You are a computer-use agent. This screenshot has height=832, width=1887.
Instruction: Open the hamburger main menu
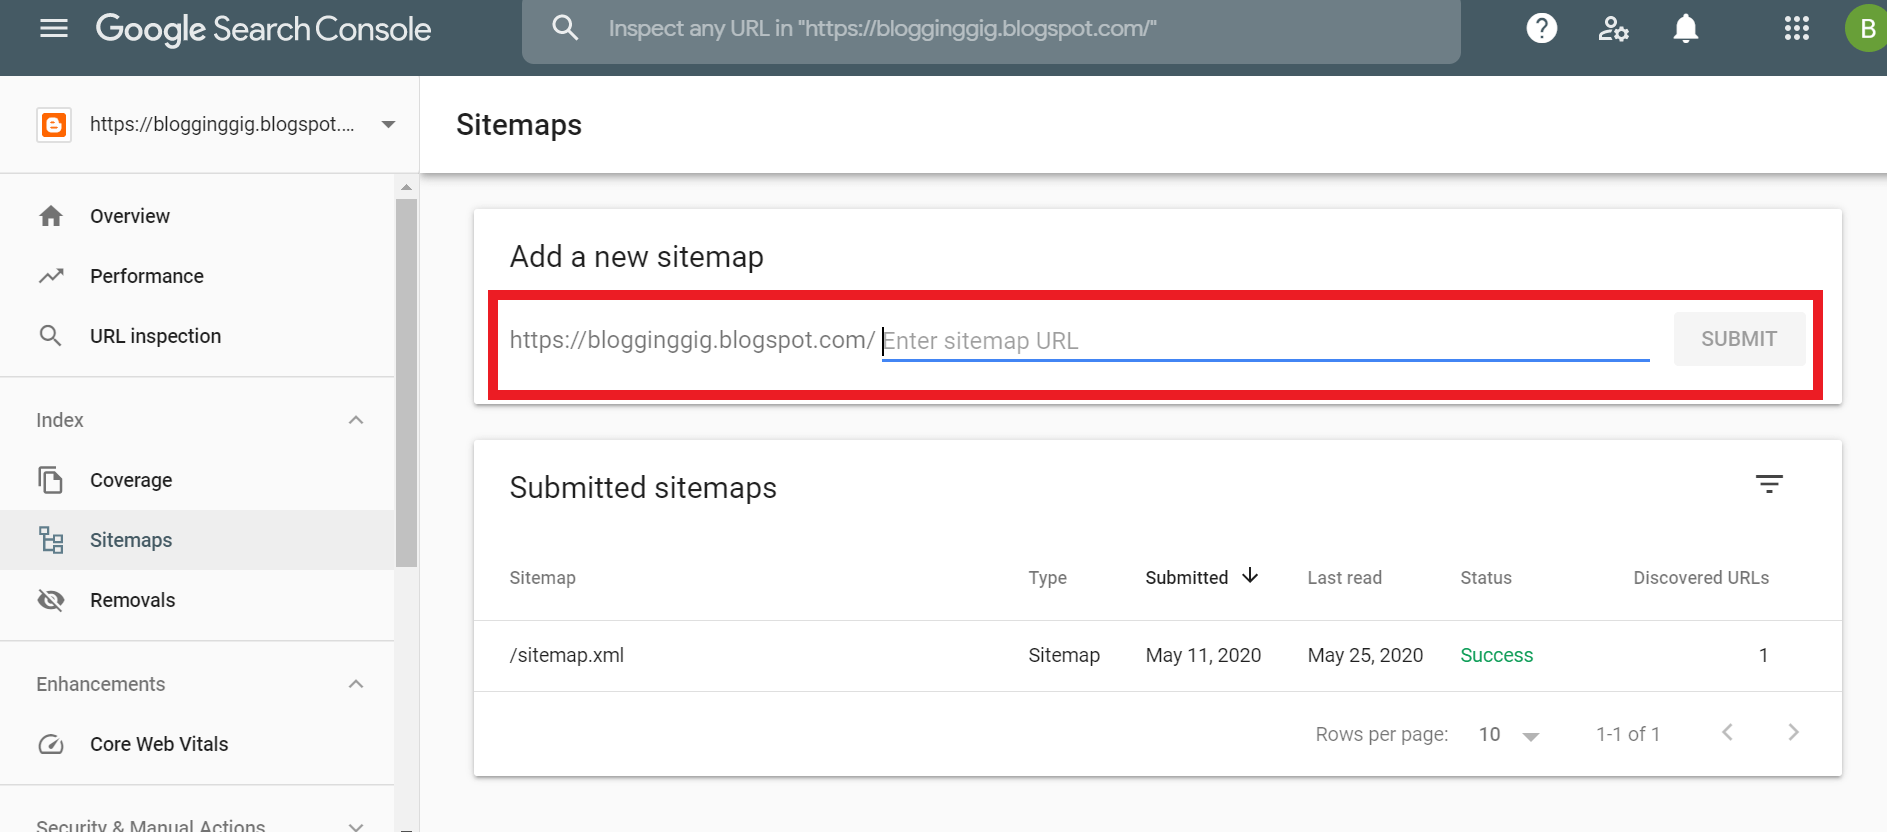click(x=54, y=28)
